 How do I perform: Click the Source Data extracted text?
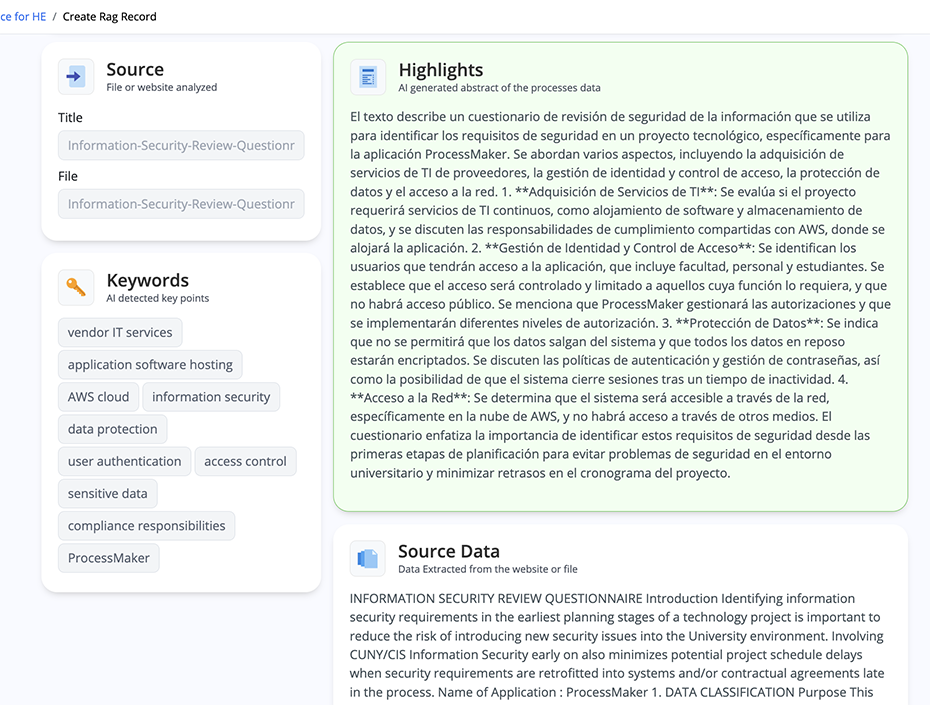pos(617,647)
